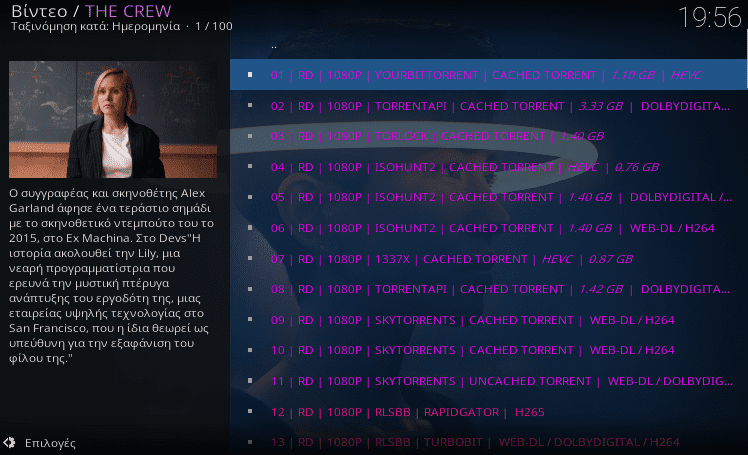Choose source 03 TORLOCK cached torrent

pyautogui.click(x=488, y=136)
